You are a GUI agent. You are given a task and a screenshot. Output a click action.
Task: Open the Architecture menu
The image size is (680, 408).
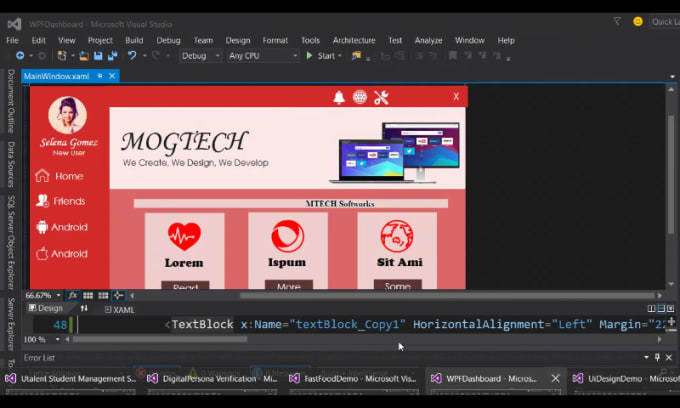tap(354, 40)
